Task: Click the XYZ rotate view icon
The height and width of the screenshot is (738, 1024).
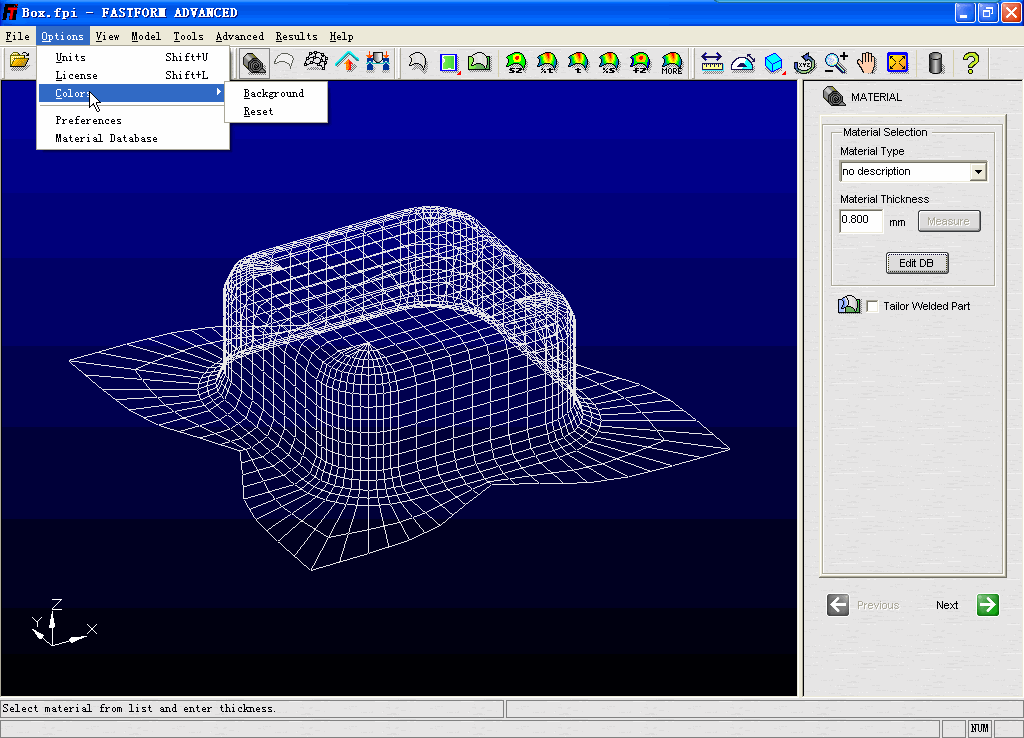Action: coord(805,63)
